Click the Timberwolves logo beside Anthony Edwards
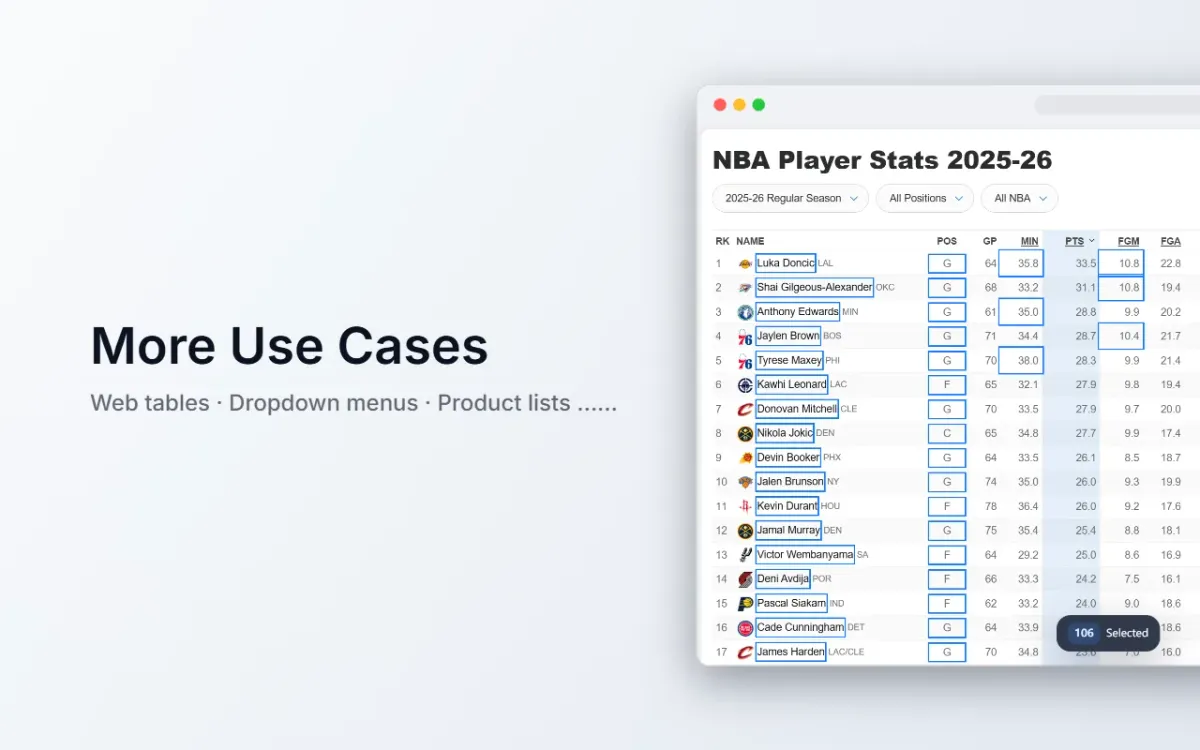Image resolution: width=1200 pixels, height=750 pixels. tap(745, 312)
